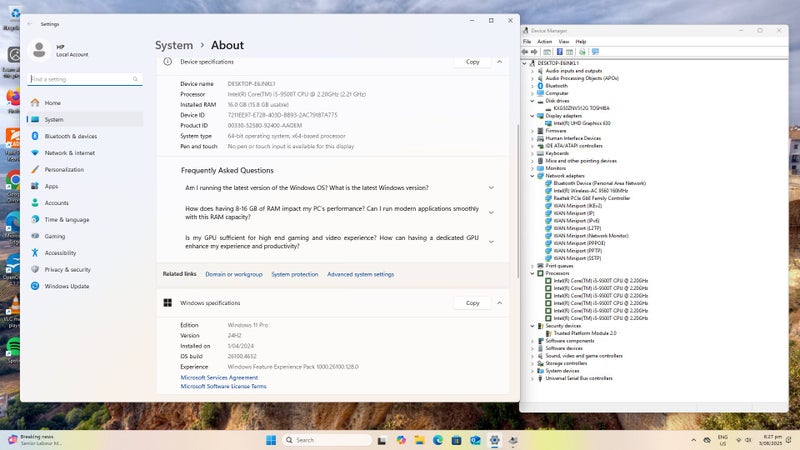Open Personalization settings page
Image resolution: width=800 pixels, height=450 pixels.
point(84,169)
